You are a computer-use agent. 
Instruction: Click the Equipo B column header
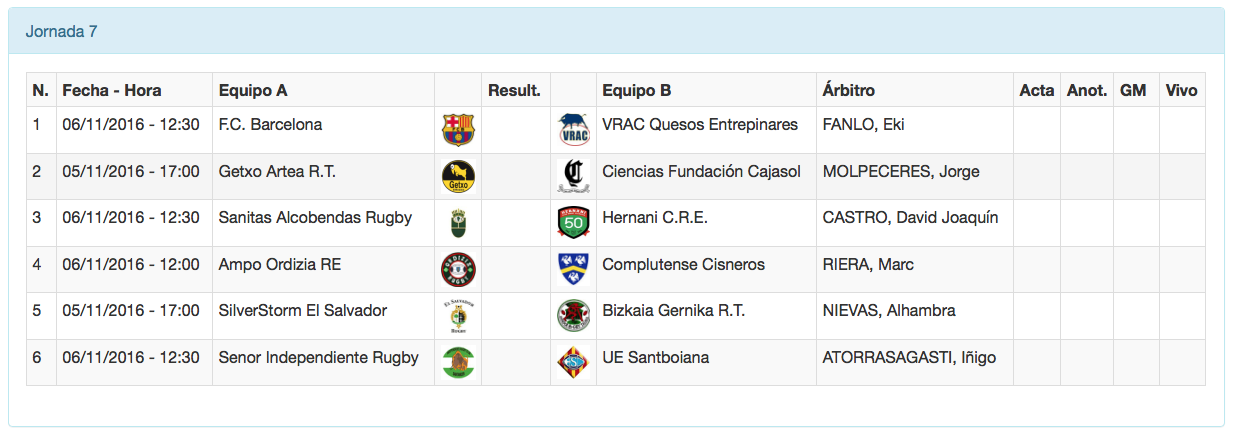[636, 90]
